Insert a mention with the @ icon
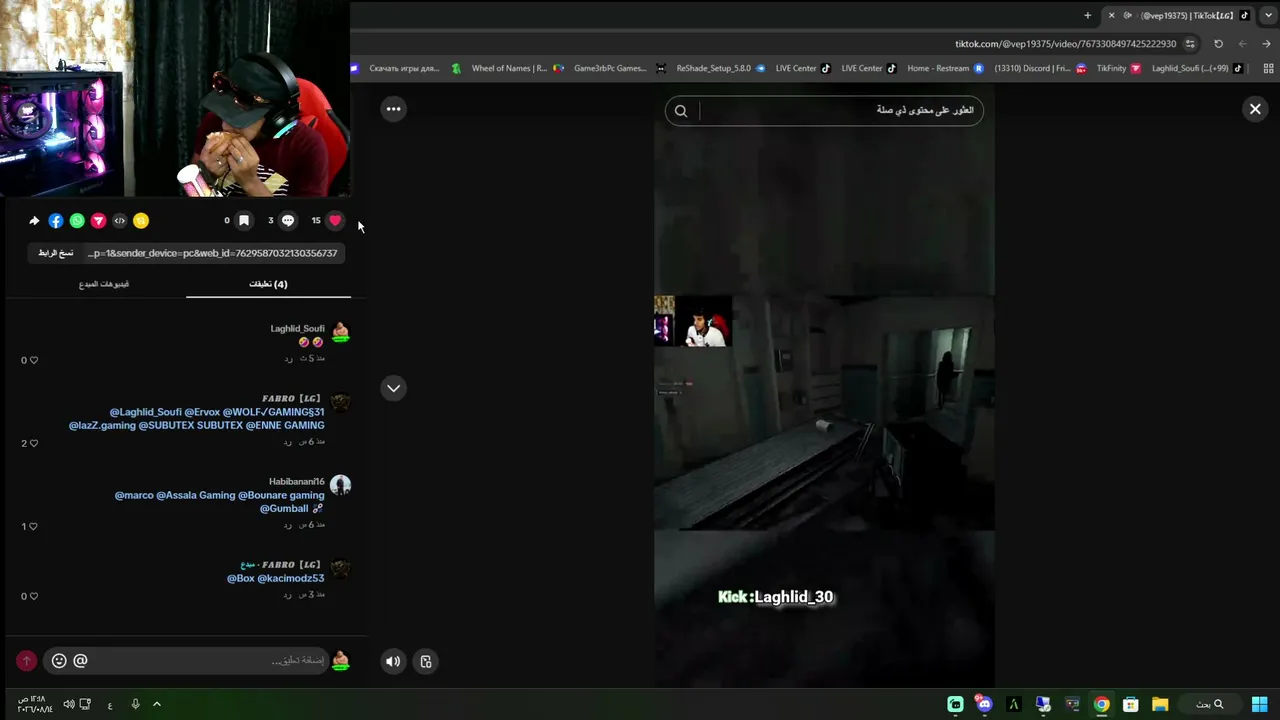Screen dimensions: 1280x720 tap(80, 660)
